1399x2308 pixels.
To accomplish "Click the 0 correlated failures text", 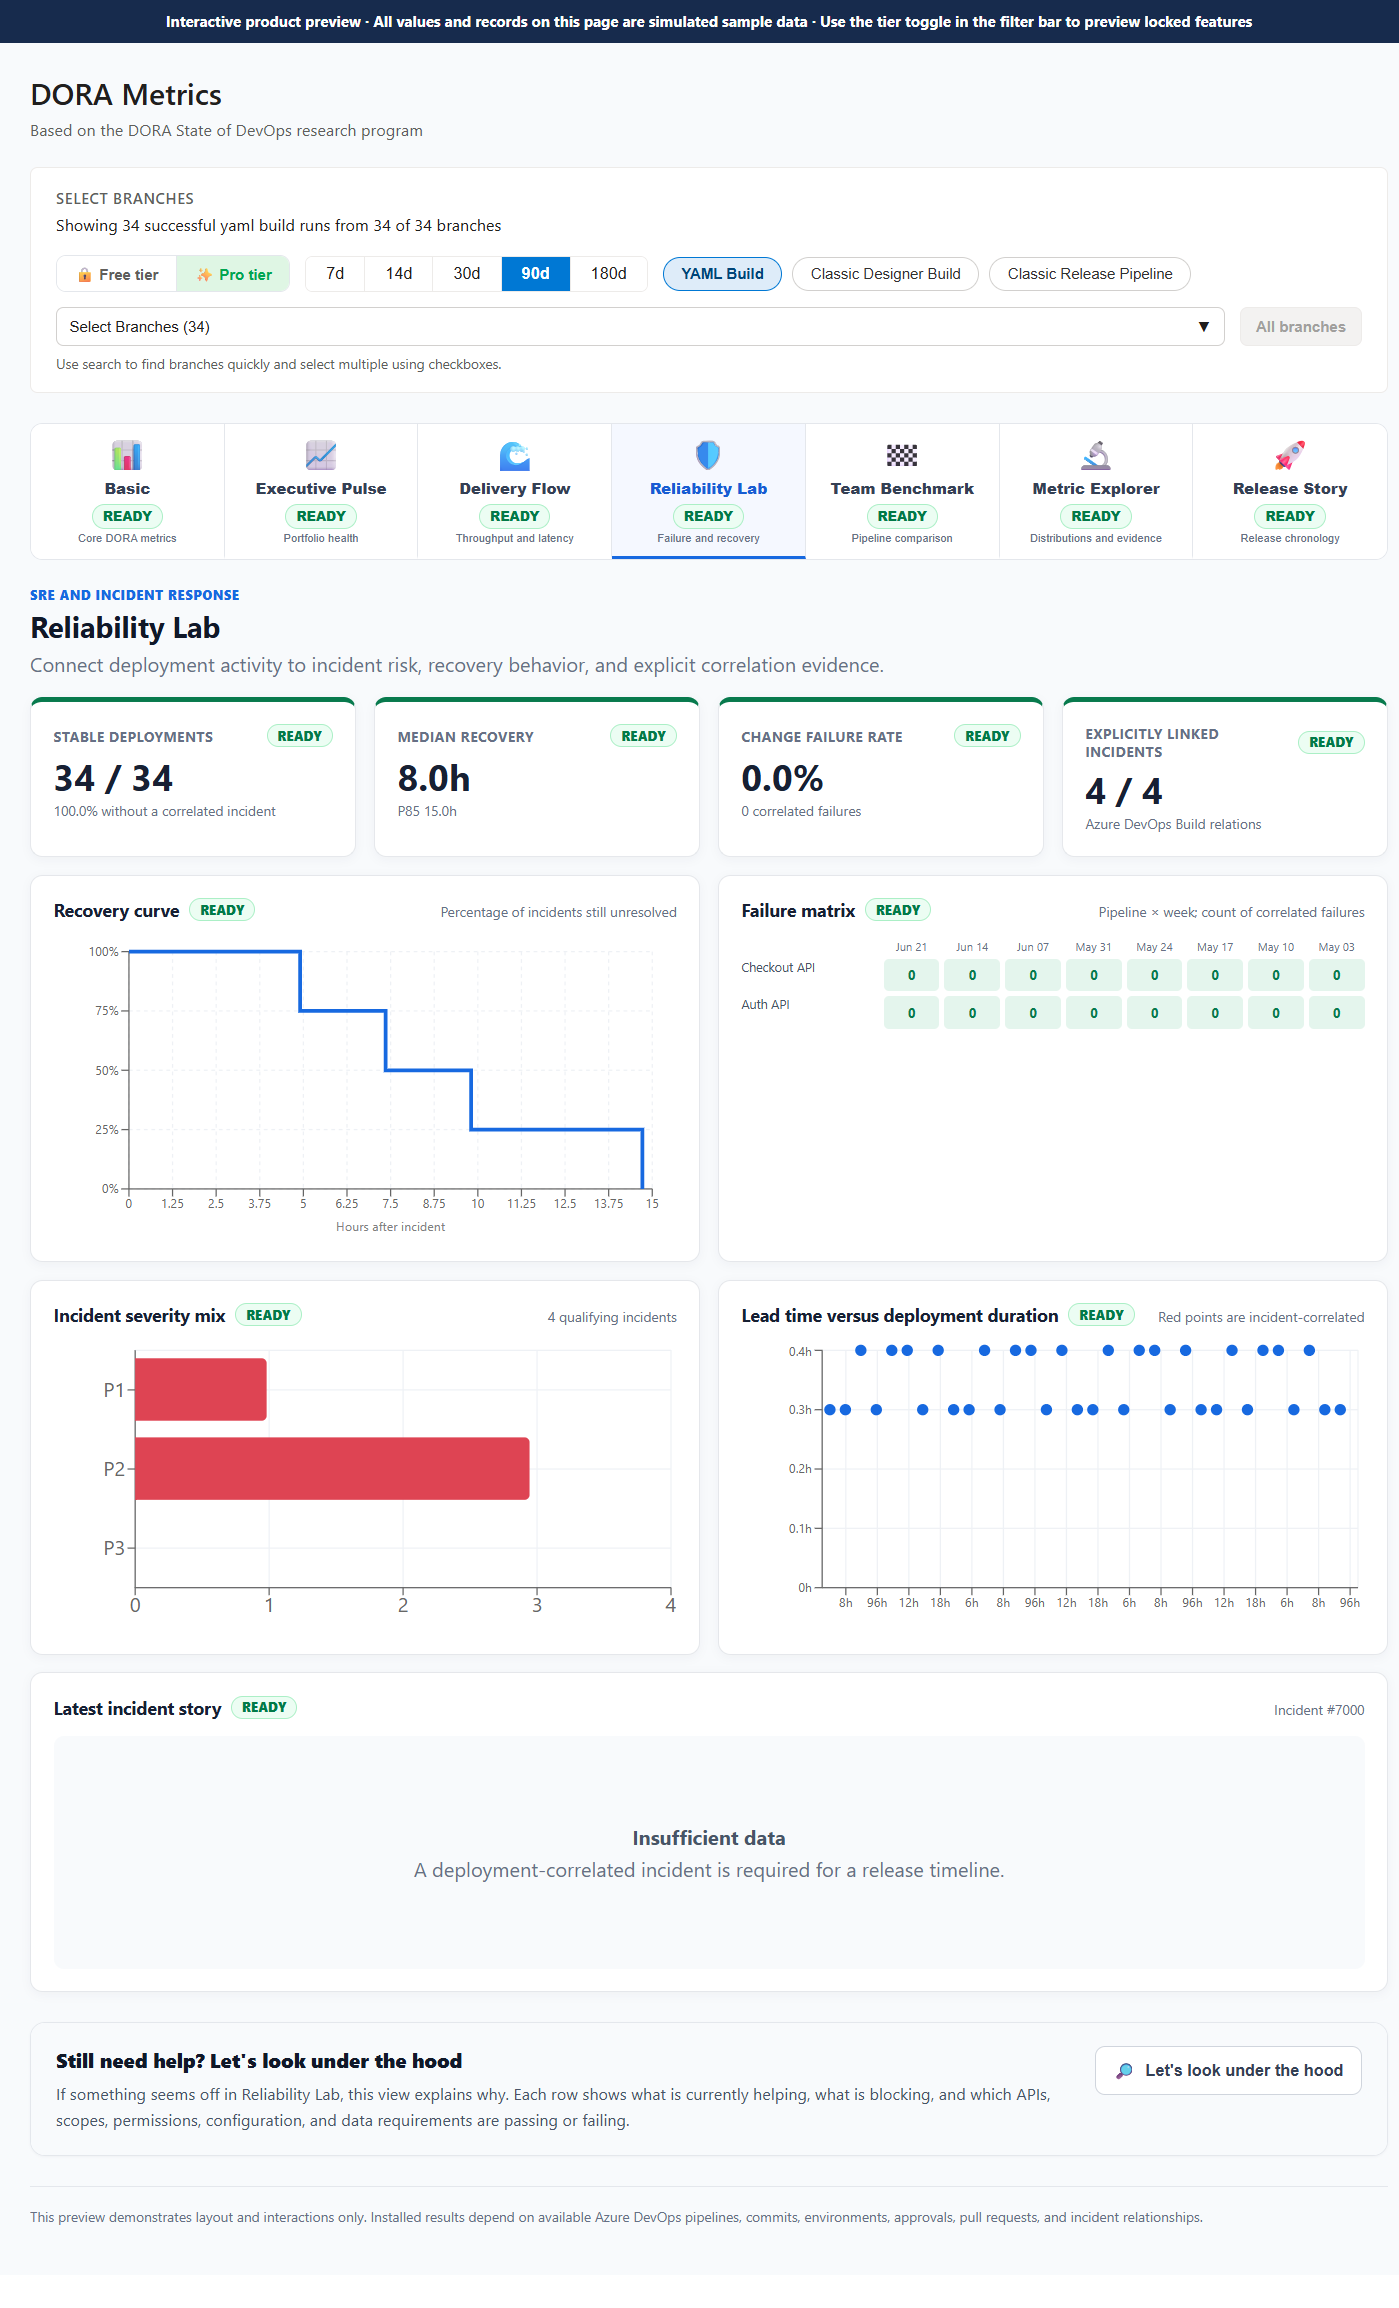I will tap(801, 811).
